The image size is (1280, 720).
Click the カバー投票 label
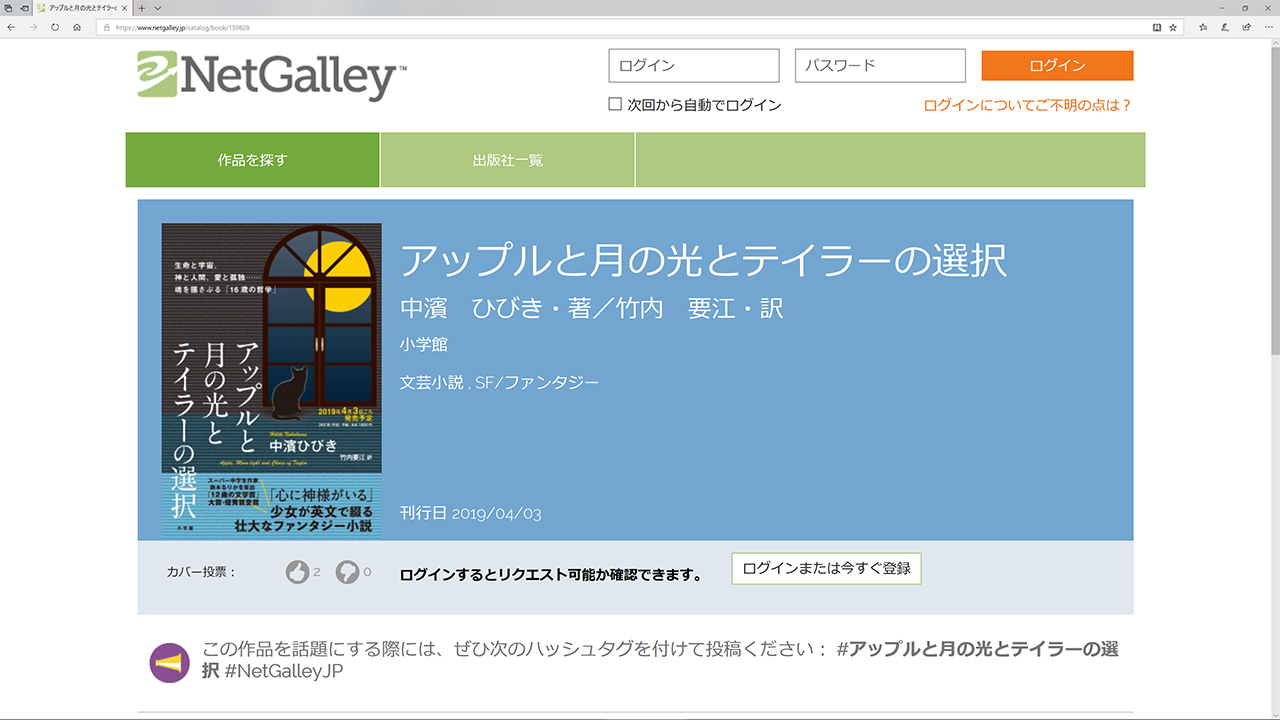click(x=202, y=572)
